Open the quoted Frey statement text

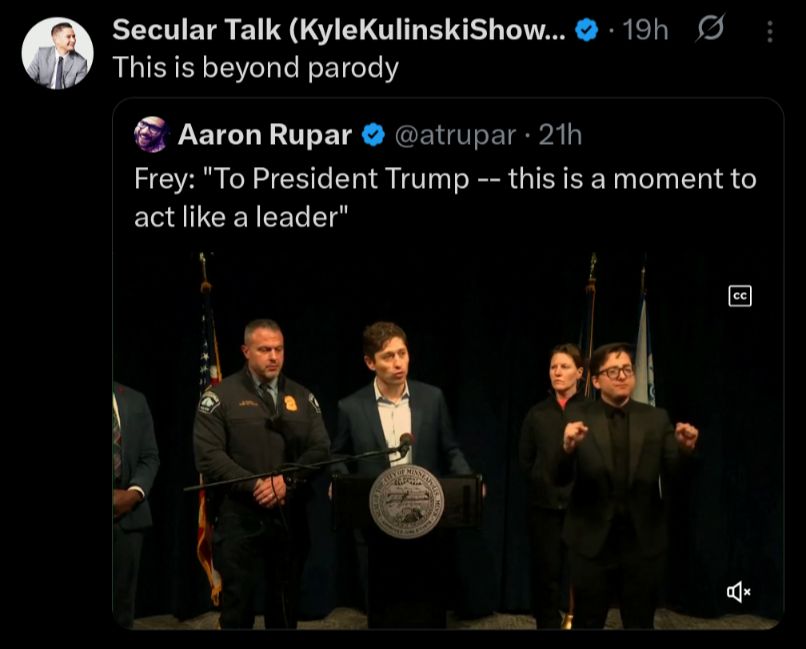tap(445, 197)
